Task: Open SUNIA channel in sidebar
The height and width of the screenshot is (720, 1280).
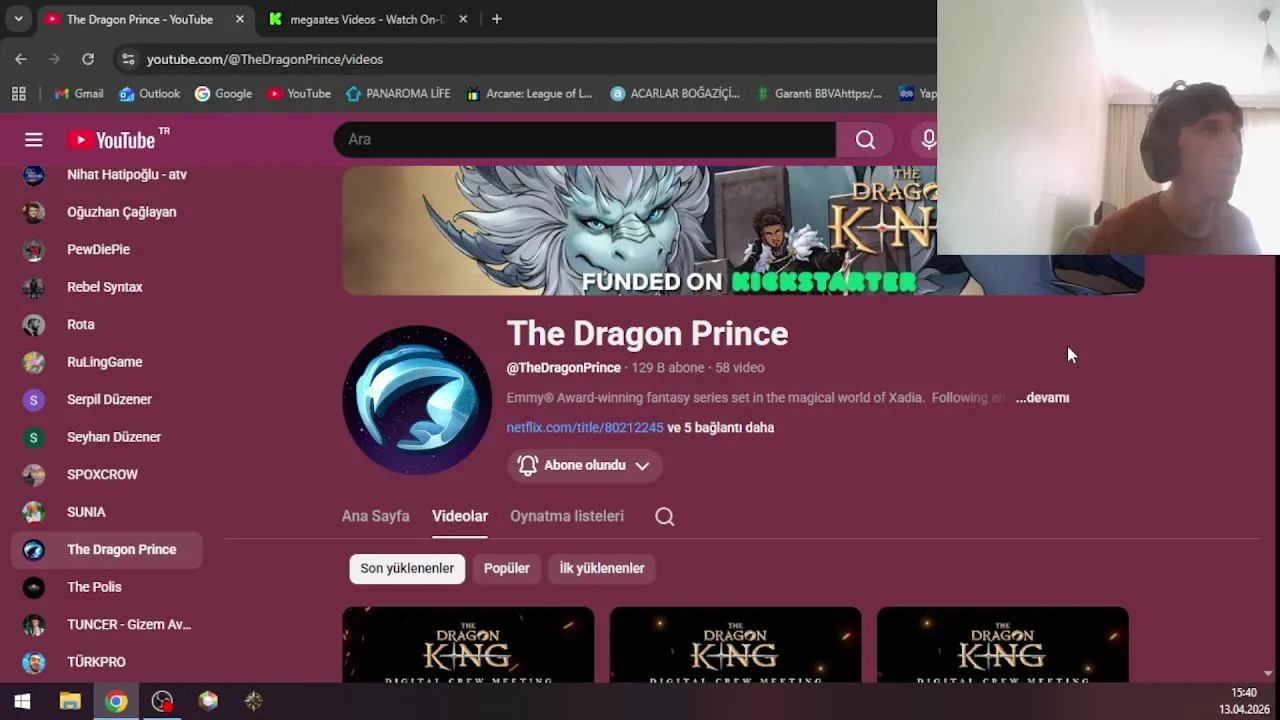Action: pos(107,512)
